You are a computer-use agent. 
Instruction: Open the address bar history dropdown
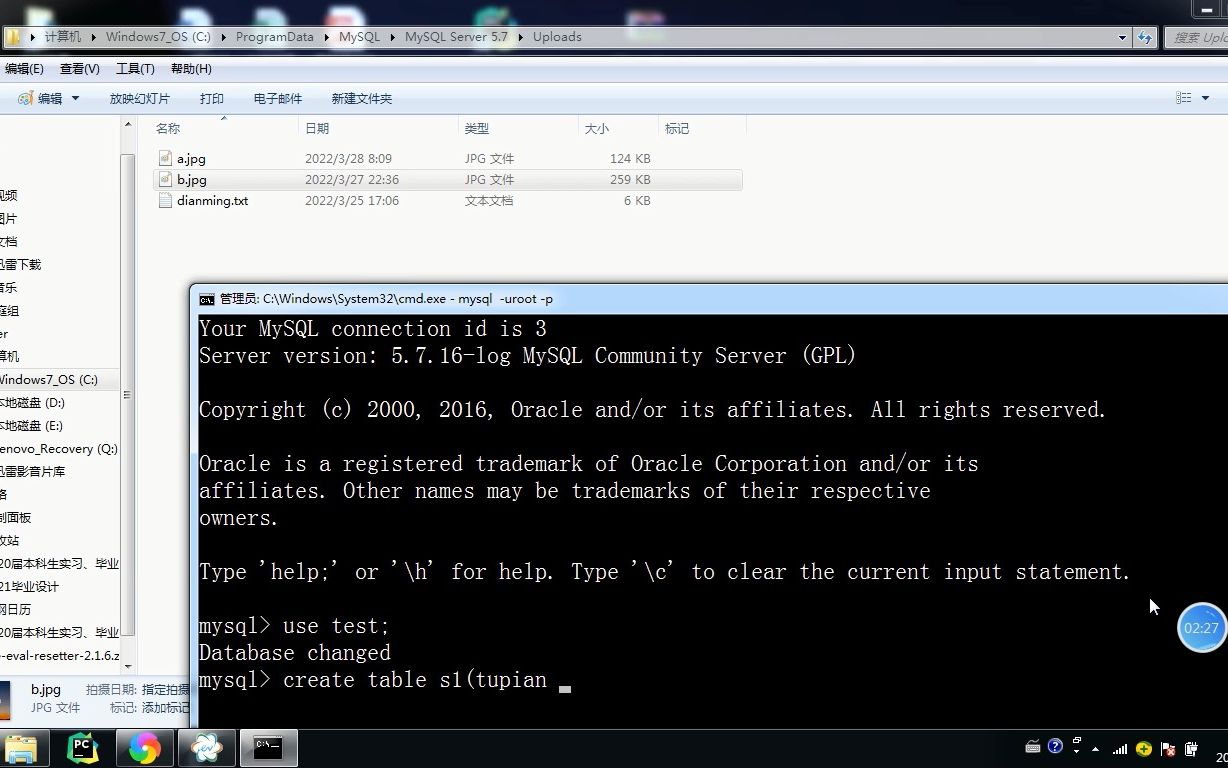[x=1123, y=37]
